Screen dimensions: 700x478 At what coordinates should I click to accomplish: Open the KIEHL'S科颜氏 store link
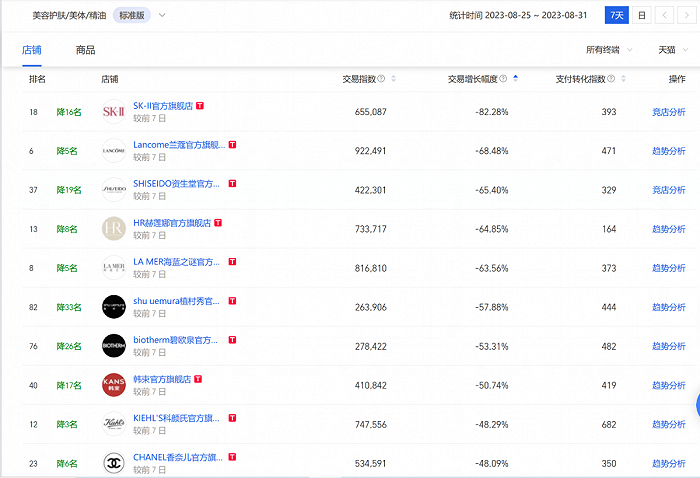(176, 418)
